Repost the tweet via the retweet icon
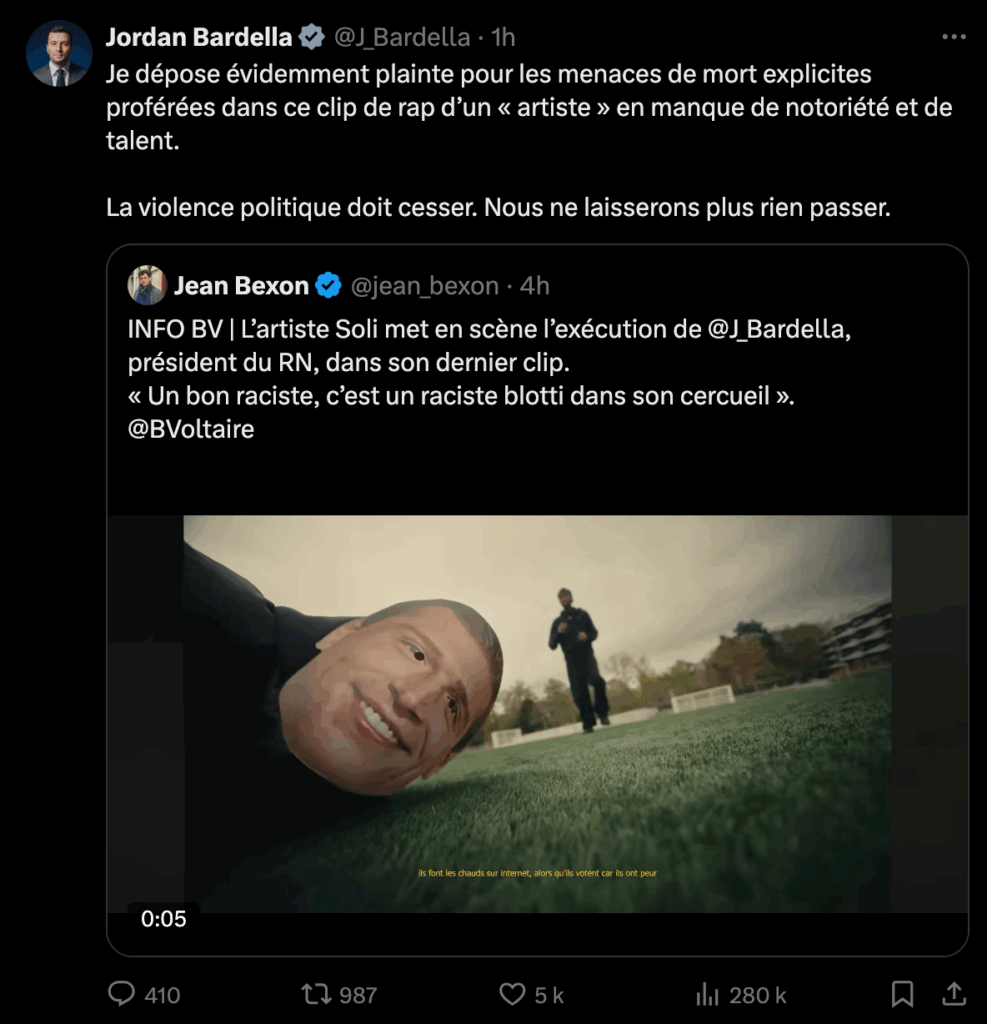 point(316,994)
